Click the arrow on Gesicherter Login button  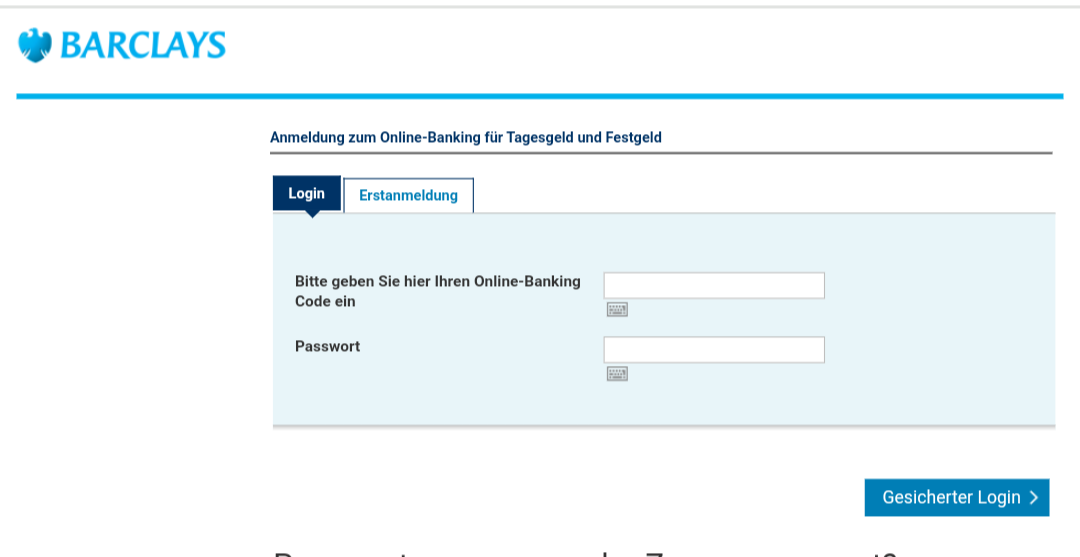coord(1034,498)
